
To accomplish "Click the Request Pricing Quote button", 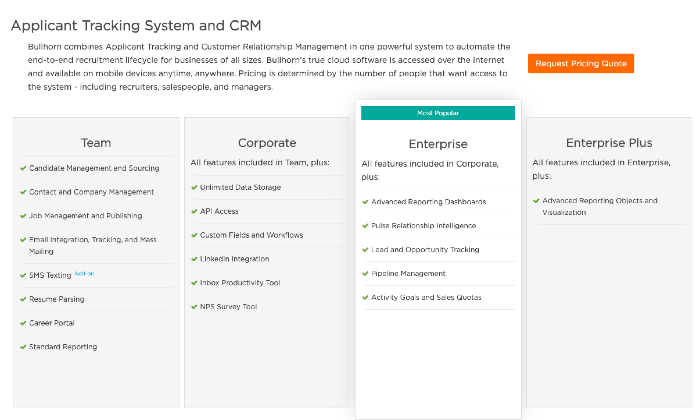I will 580,63.
